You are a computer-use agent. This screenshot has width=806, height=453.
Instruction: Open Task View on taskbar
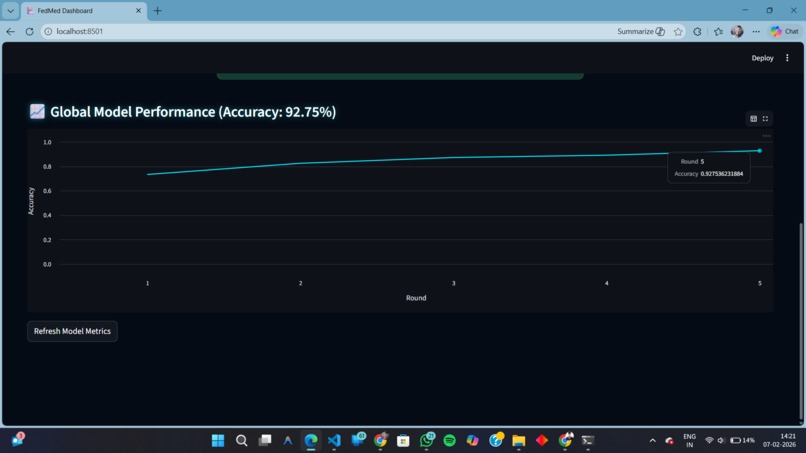click(265, 441)
